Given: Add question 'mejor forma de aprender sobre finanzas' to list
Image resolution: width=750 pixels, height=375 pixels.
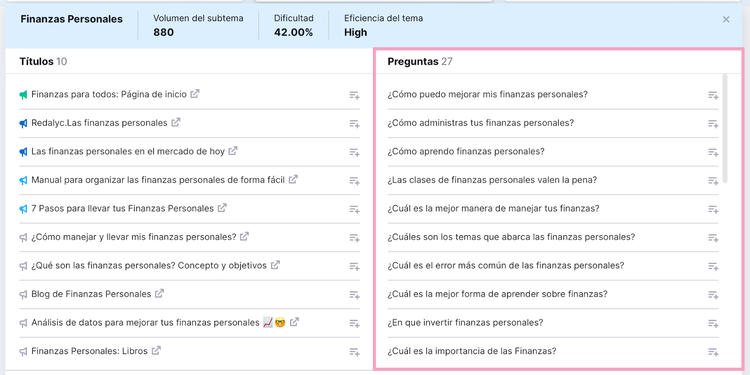Looking at the screenshot, I should pos(713,295).
